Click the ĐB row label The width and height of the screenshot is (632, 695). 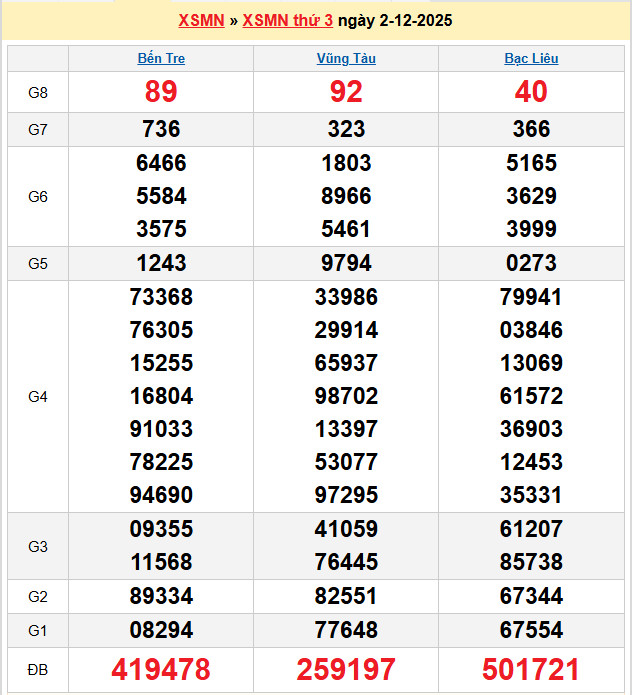tap(38, 669)
